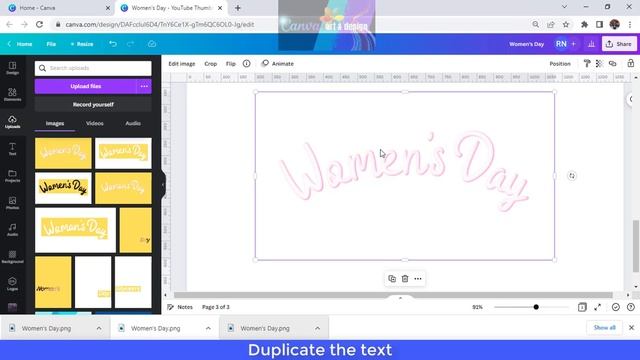Expand first Women's Day.png download menu
The image size is (640, 360).
99,328
